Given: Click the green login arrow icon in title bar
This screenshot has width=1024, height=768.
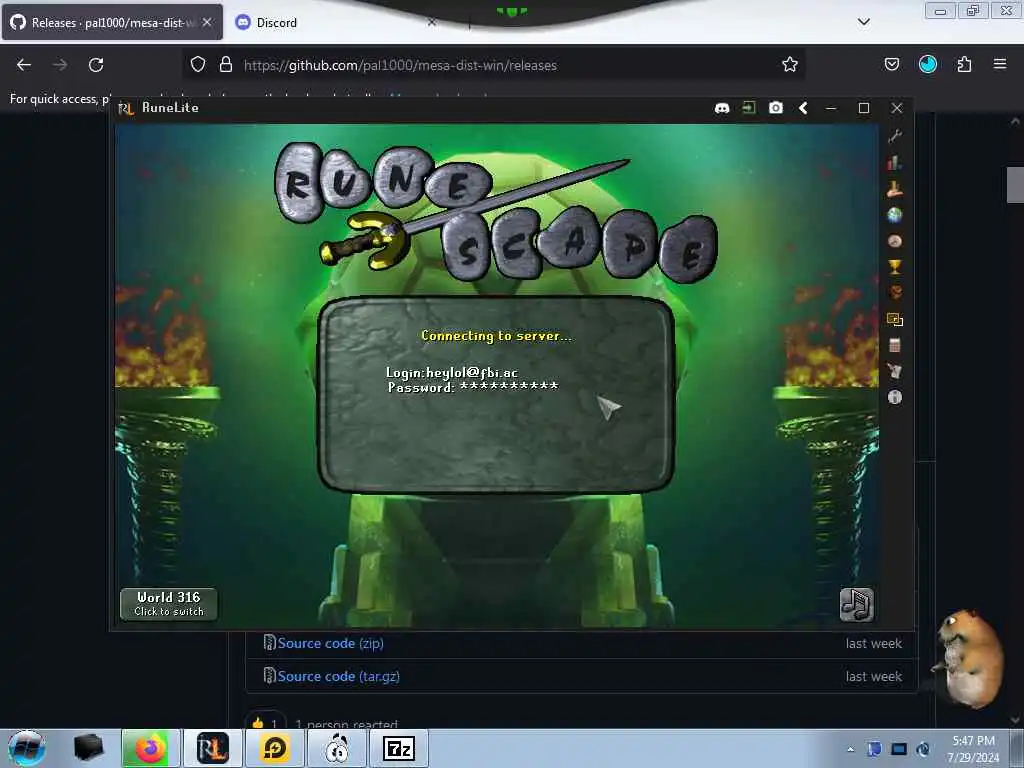Looking at the screenshot, I should [748, 108].
